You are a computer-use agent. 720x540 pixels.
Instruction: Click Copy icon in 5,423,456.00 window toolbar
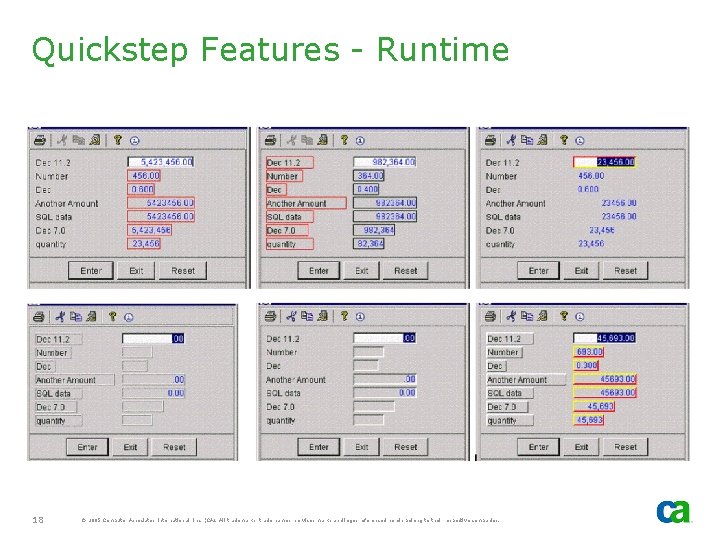click(x=79, y=140)
